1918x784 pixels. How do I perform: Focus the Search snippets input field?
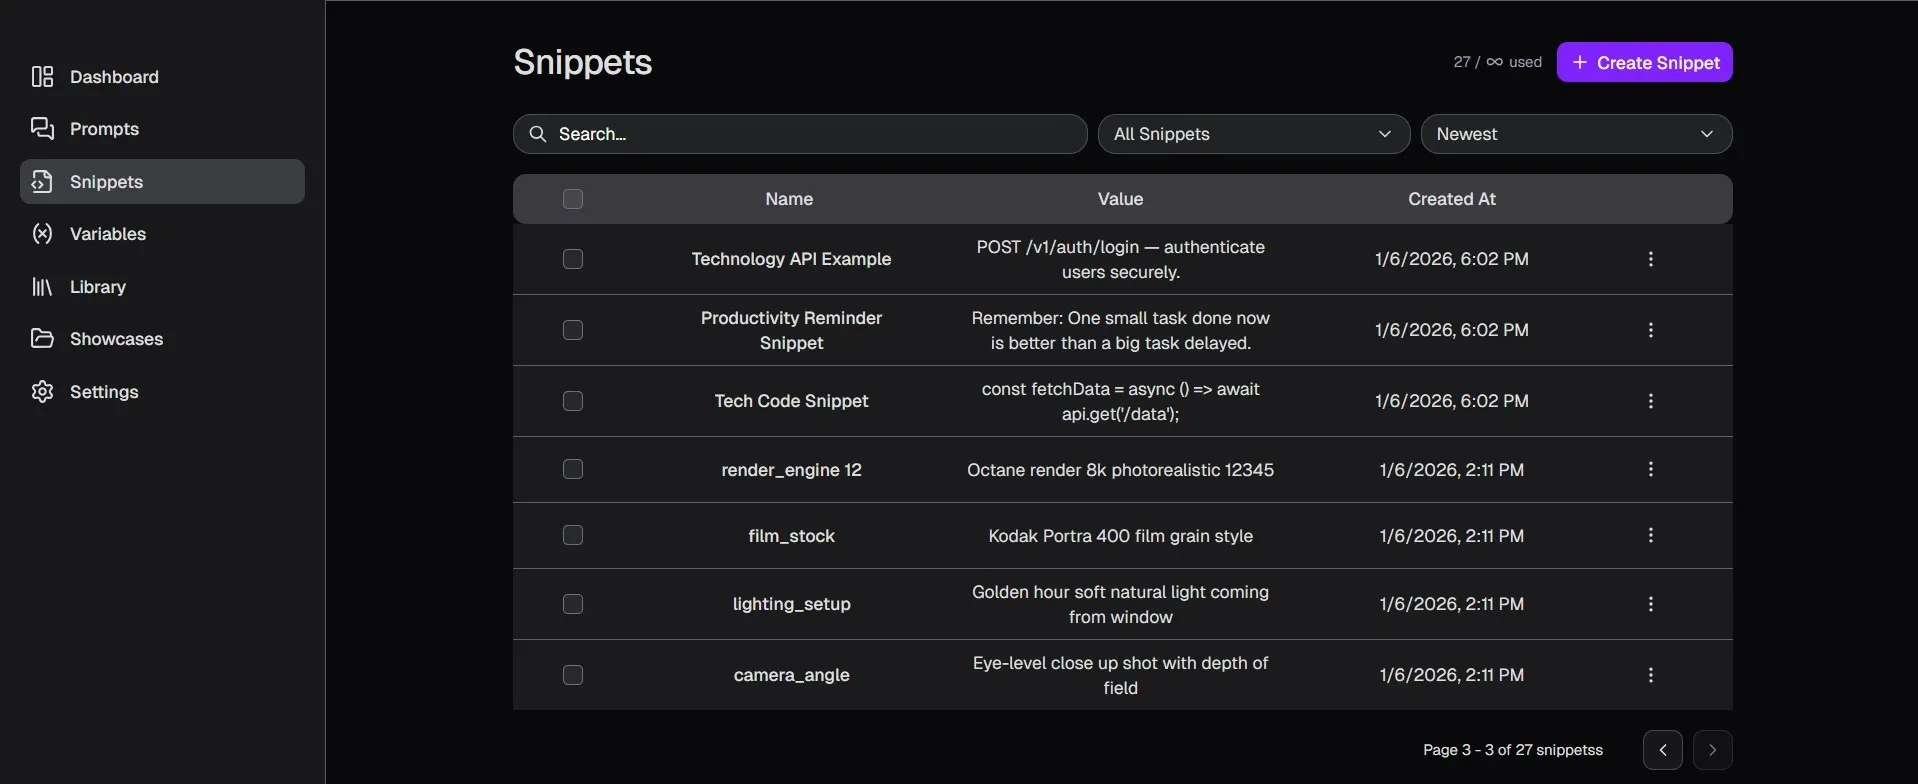click(x=800, y=134)
